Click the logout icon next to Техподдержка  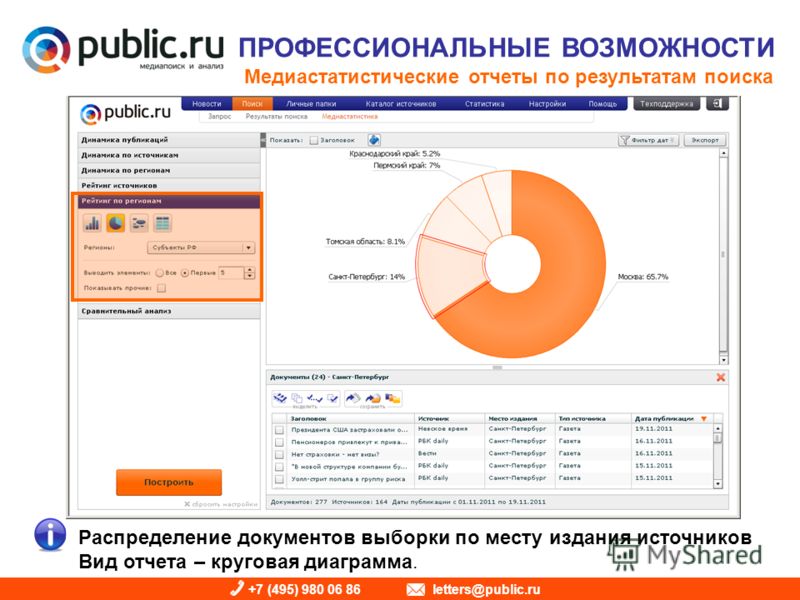(717, 104)
